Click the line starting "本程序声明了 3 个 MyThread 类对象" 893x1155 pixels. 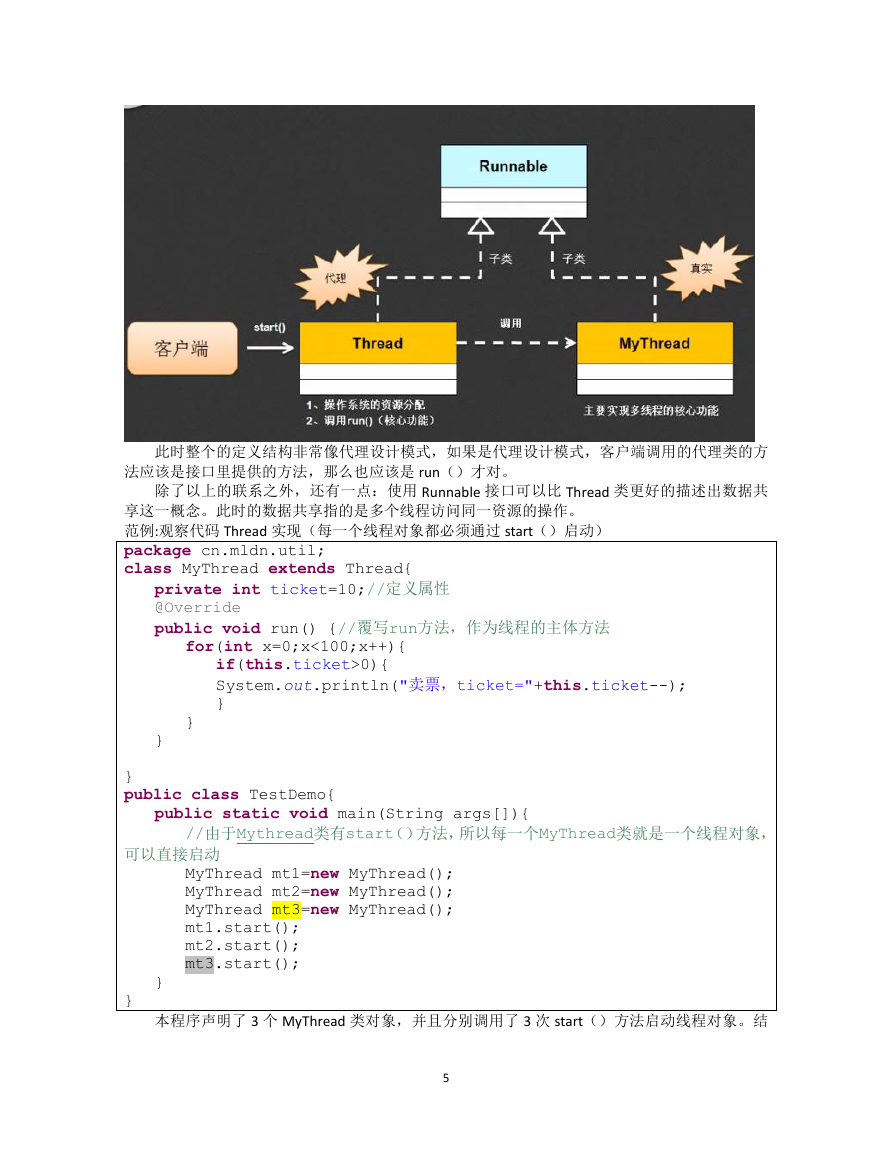(x=461, y=1021)
